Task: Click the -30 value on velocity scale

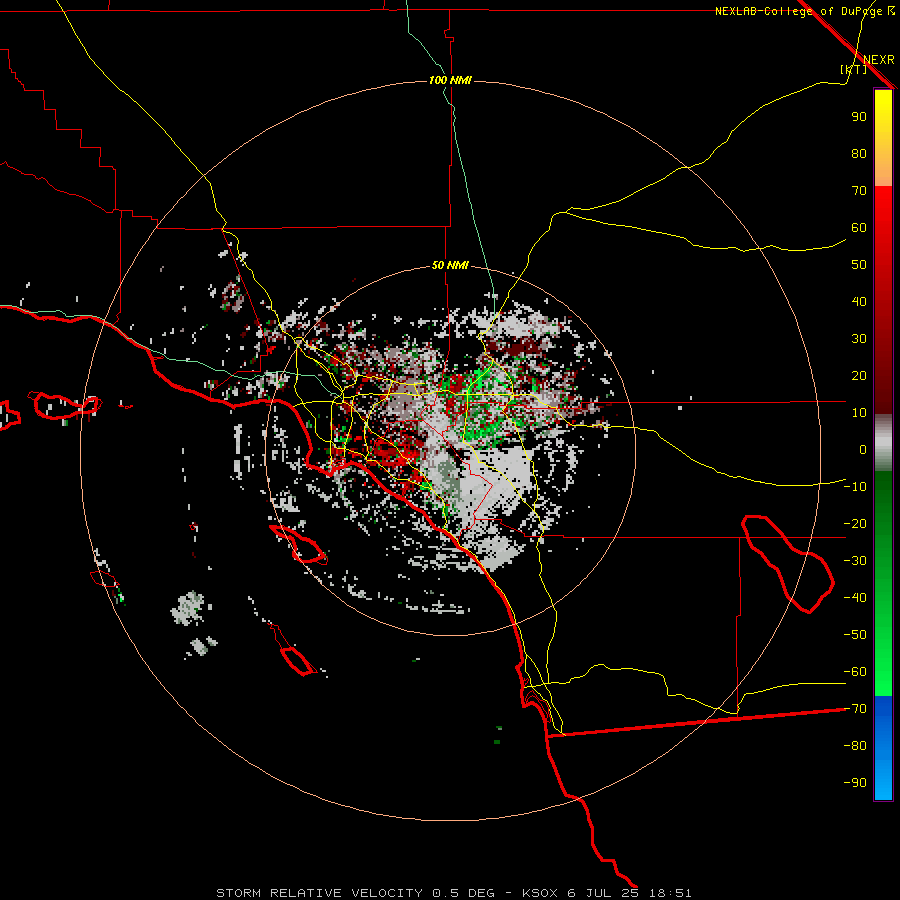Action: pyautogui.click(x=855, y=561)
